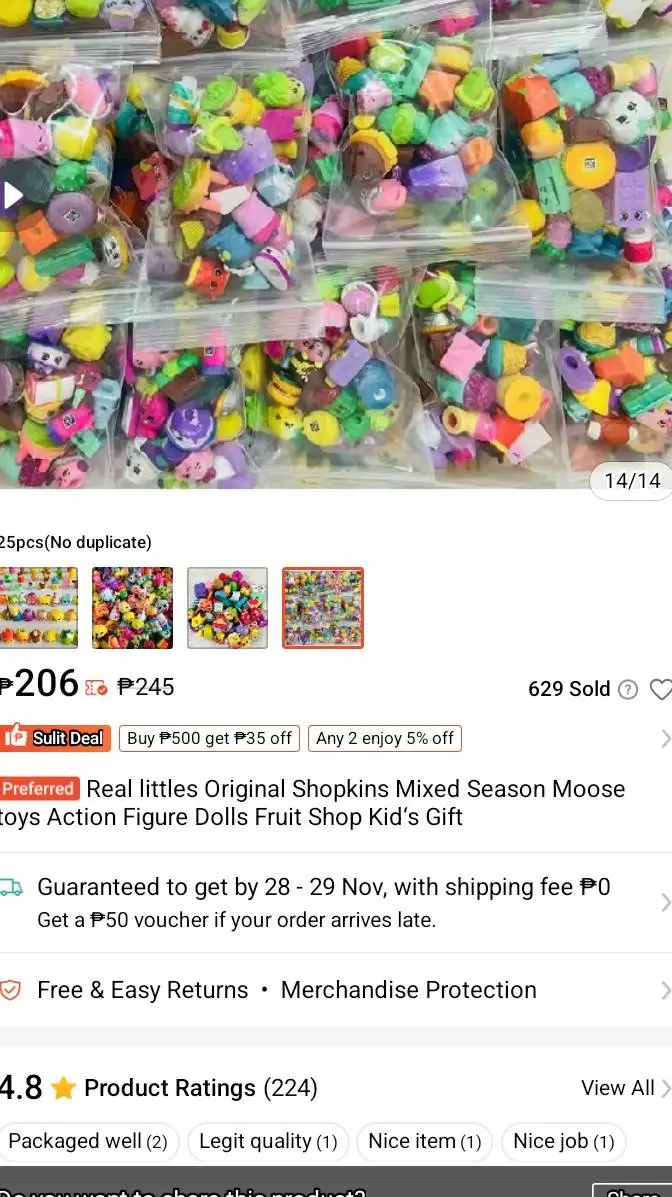Viewport: 672px width, 1197px height.
Task: Tap the rating star icon
Action: (63, 1088)
